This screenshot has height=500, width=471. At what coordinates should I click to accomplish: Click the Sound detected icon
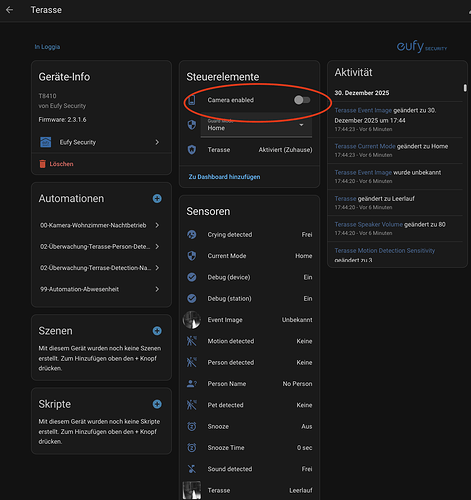click(192, 469)
